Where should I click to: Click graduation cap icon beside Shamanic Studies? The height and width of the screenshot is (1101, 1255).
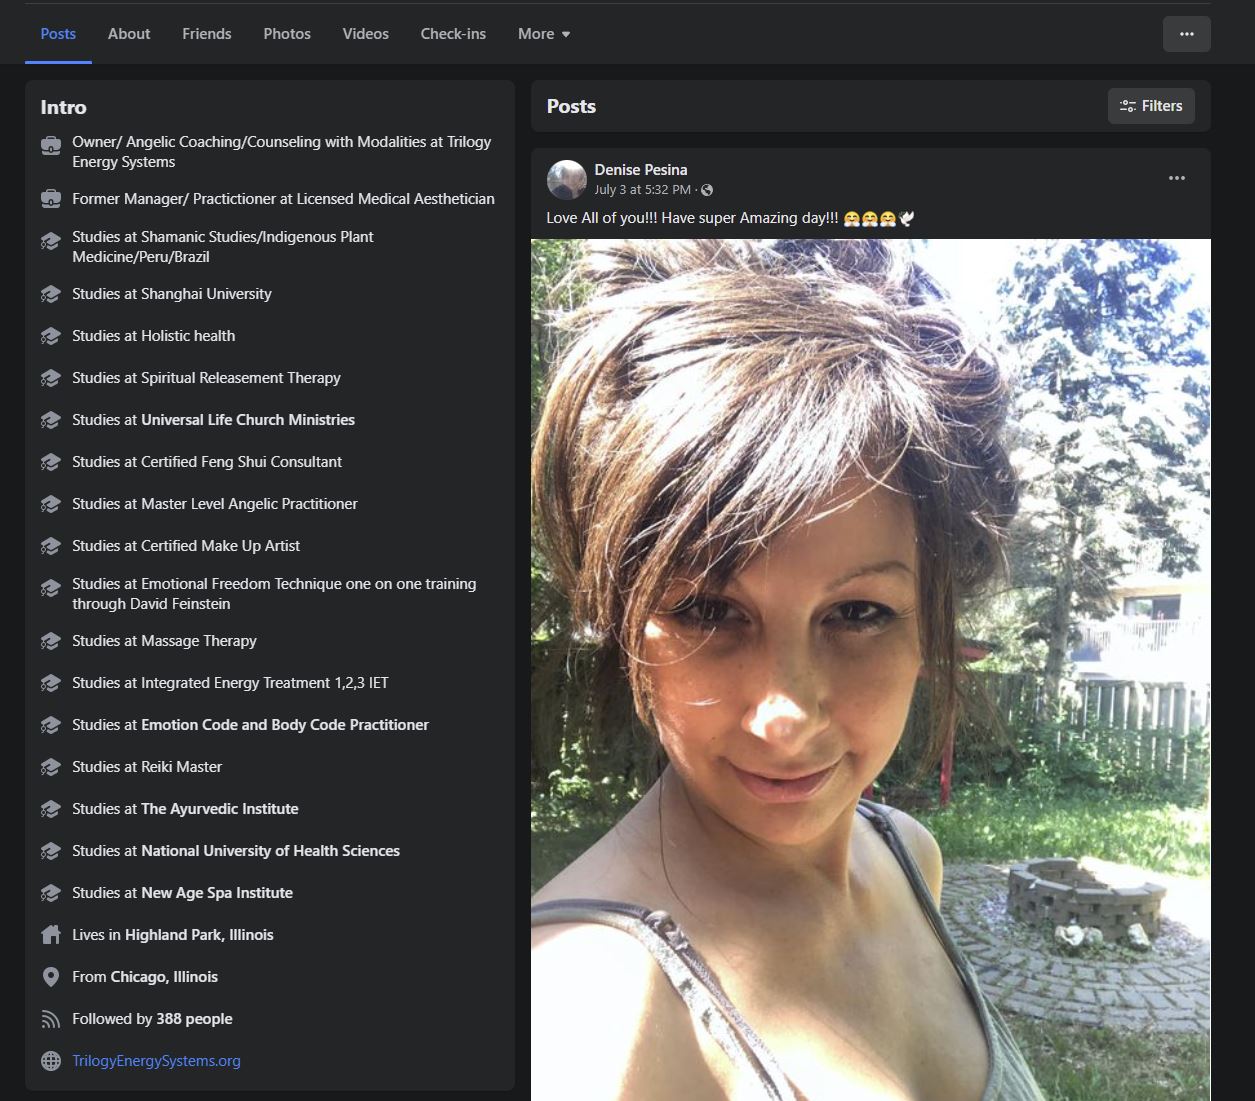pos(51,241)
